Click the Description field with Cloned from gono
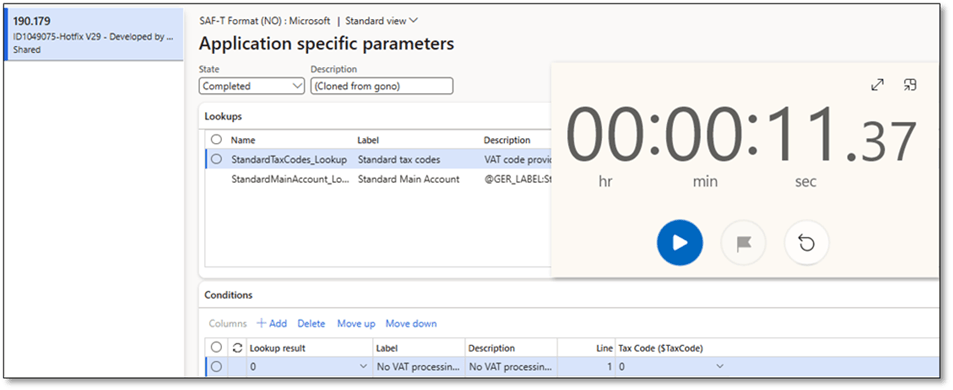The image size is (953, 390). 382,86
